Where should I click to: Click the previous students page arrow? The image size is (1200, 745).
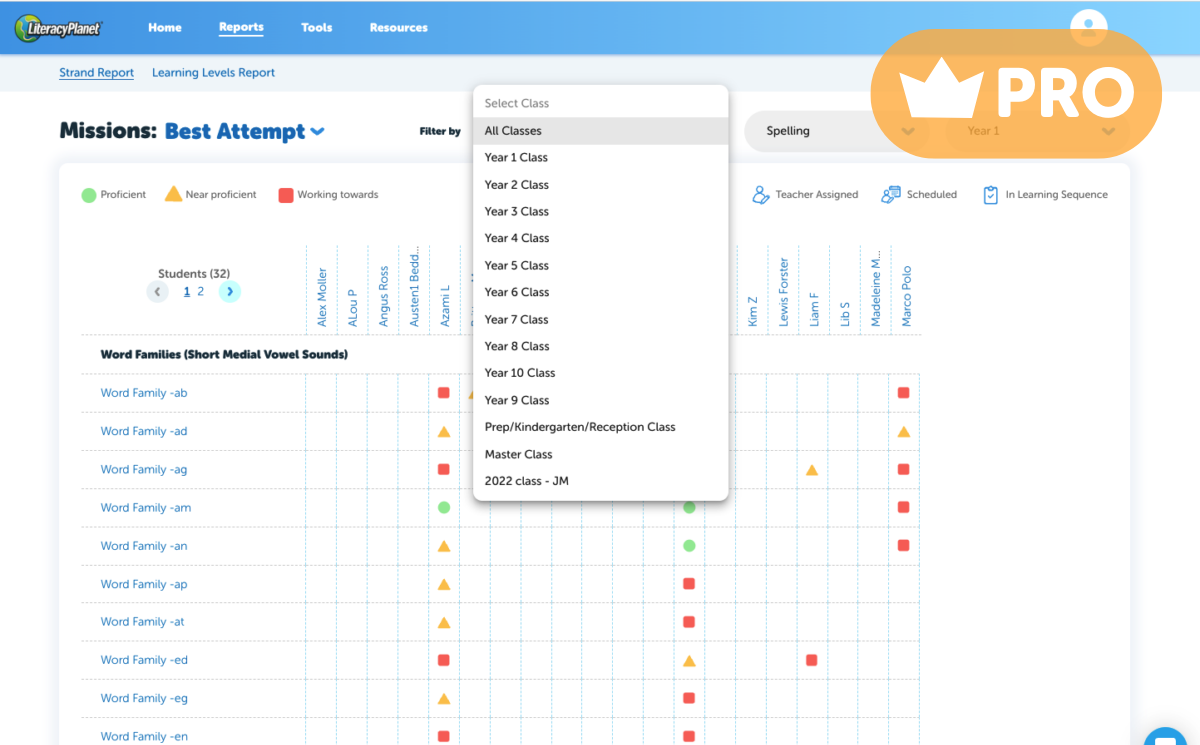coord(158,292)
